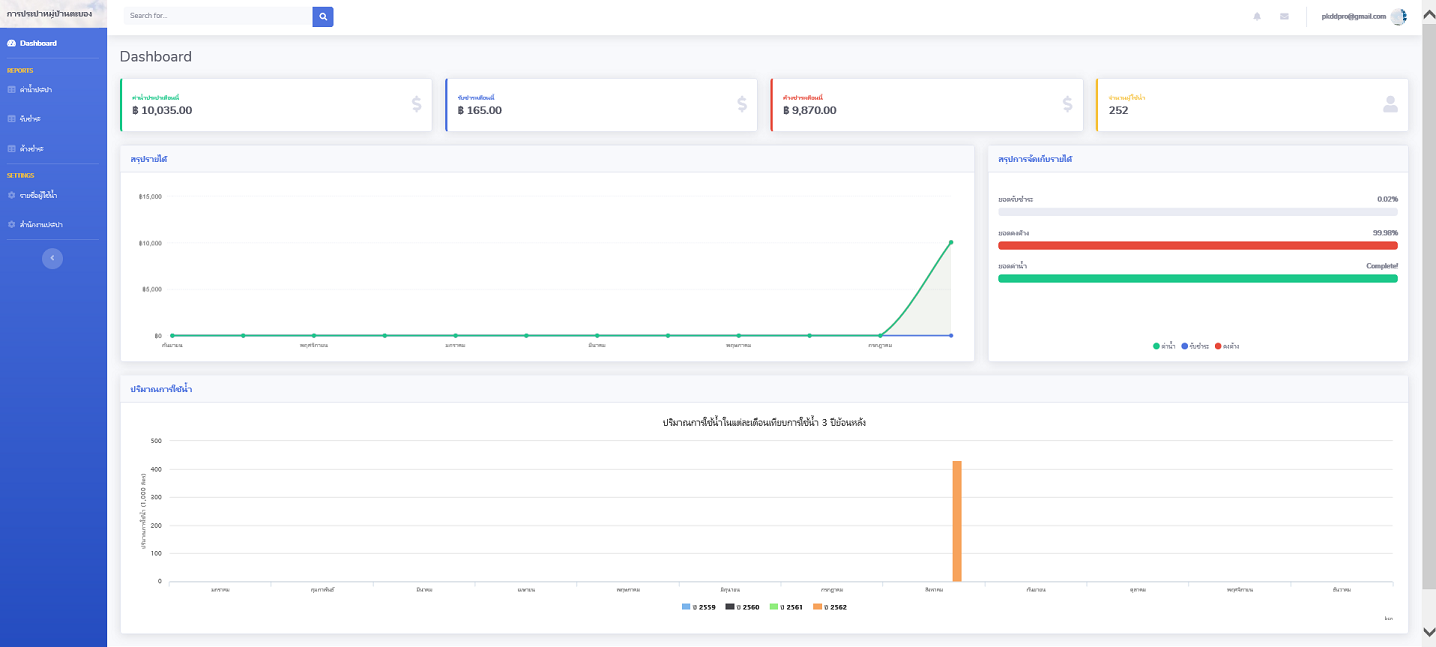The image size is (1436, 647).
Task: Open the notifications bell icon
Action: coord(1257,16)
